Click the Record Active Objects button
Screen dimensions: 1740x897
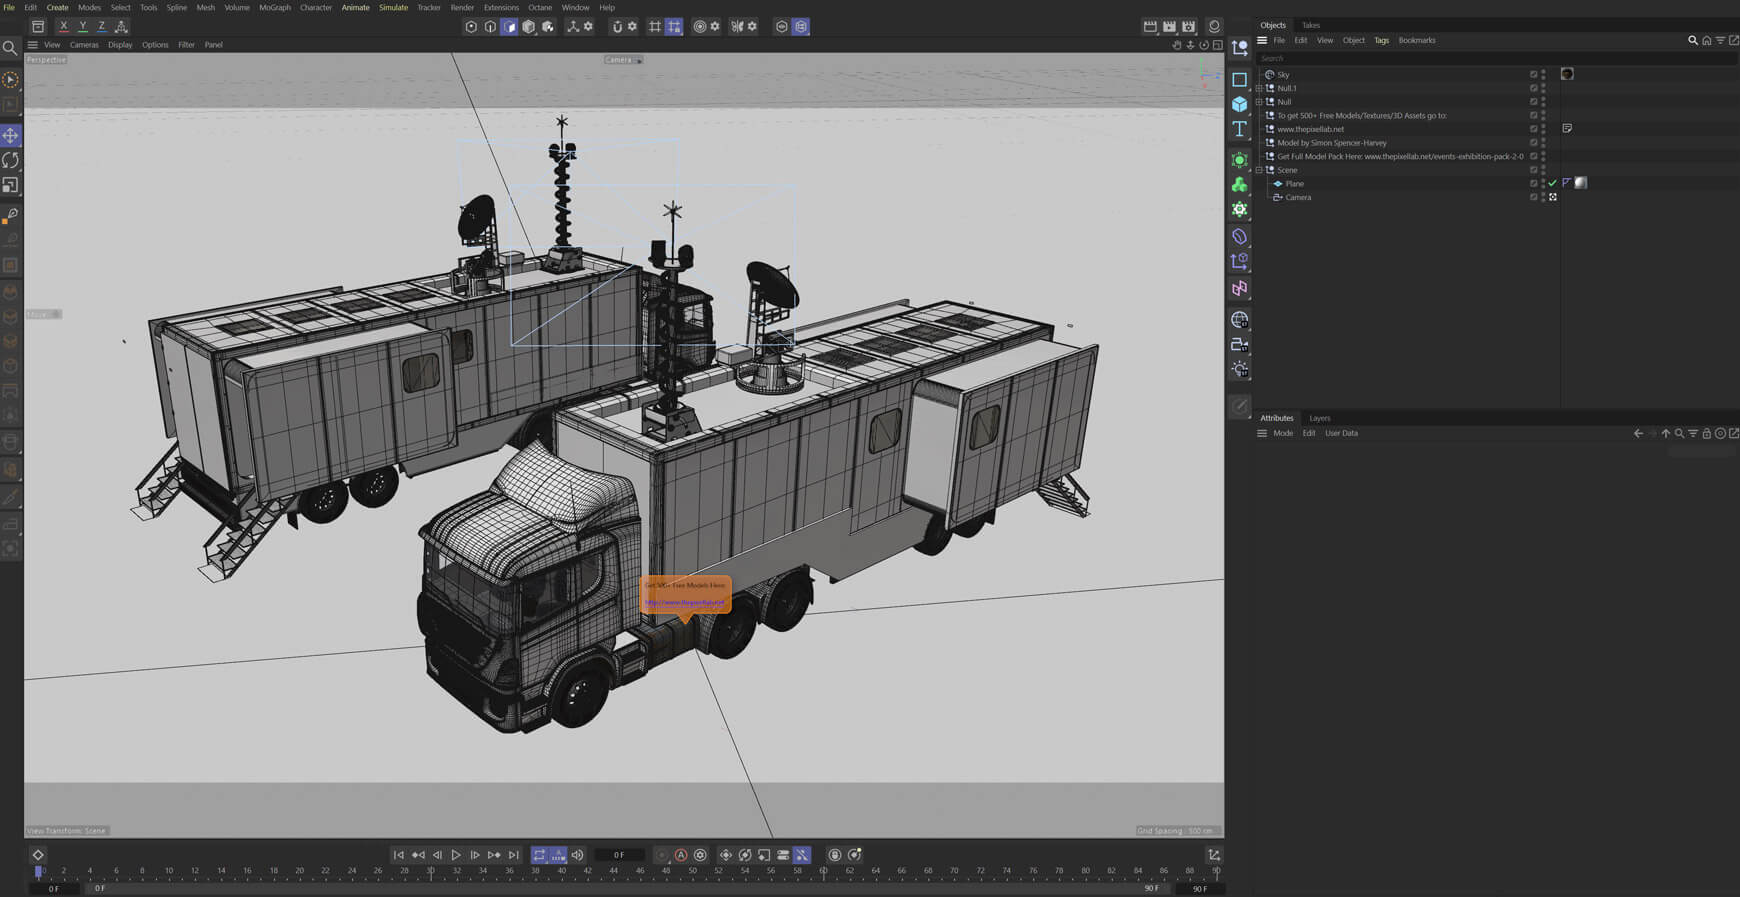(x=662, y=855)
